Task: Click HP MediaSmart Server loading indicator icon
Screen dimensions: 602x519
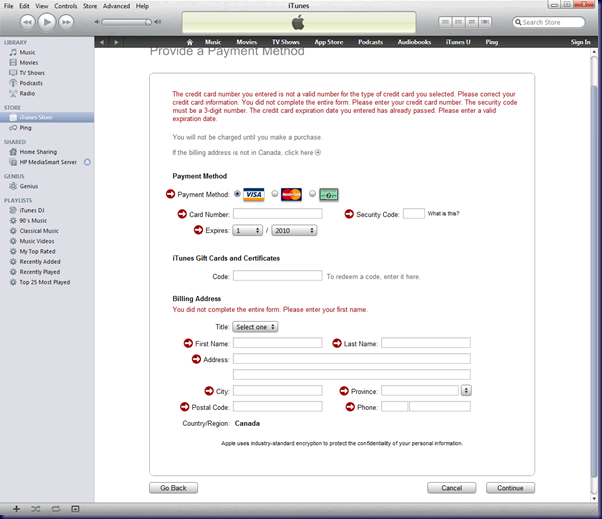Action: (87, 162)
